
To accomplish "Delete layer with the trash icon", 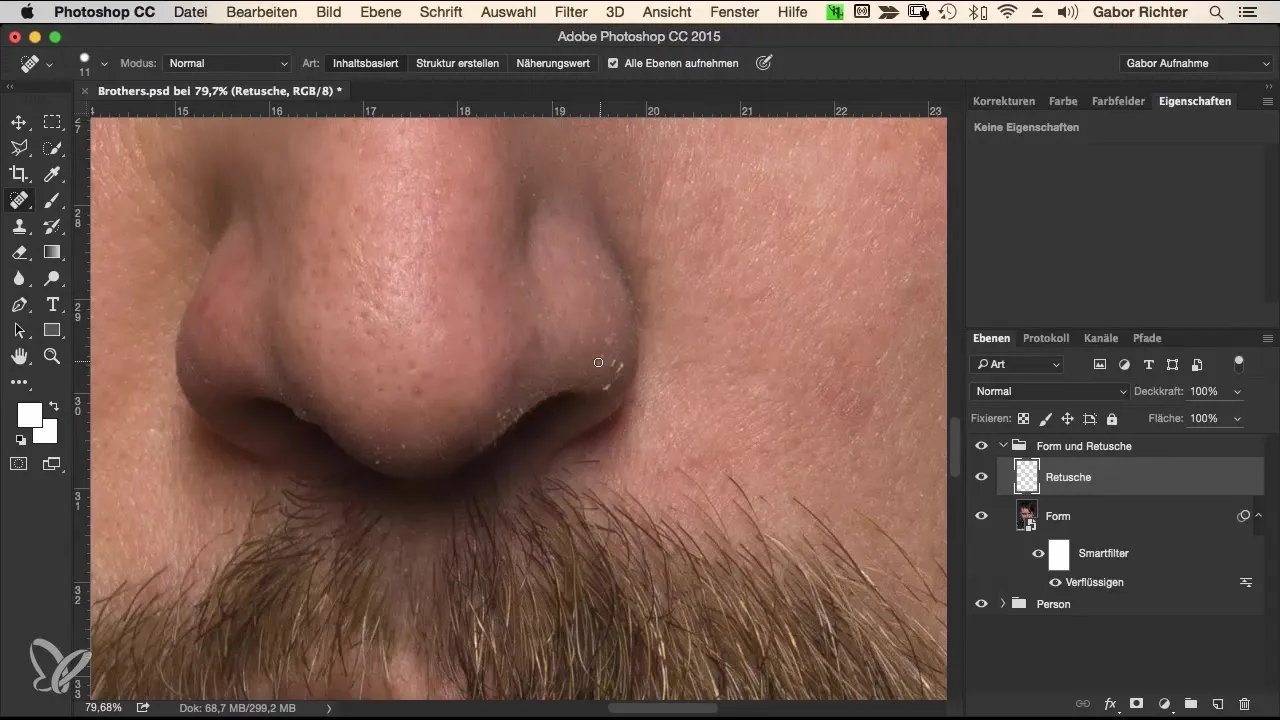I will tap(1244, 704).
